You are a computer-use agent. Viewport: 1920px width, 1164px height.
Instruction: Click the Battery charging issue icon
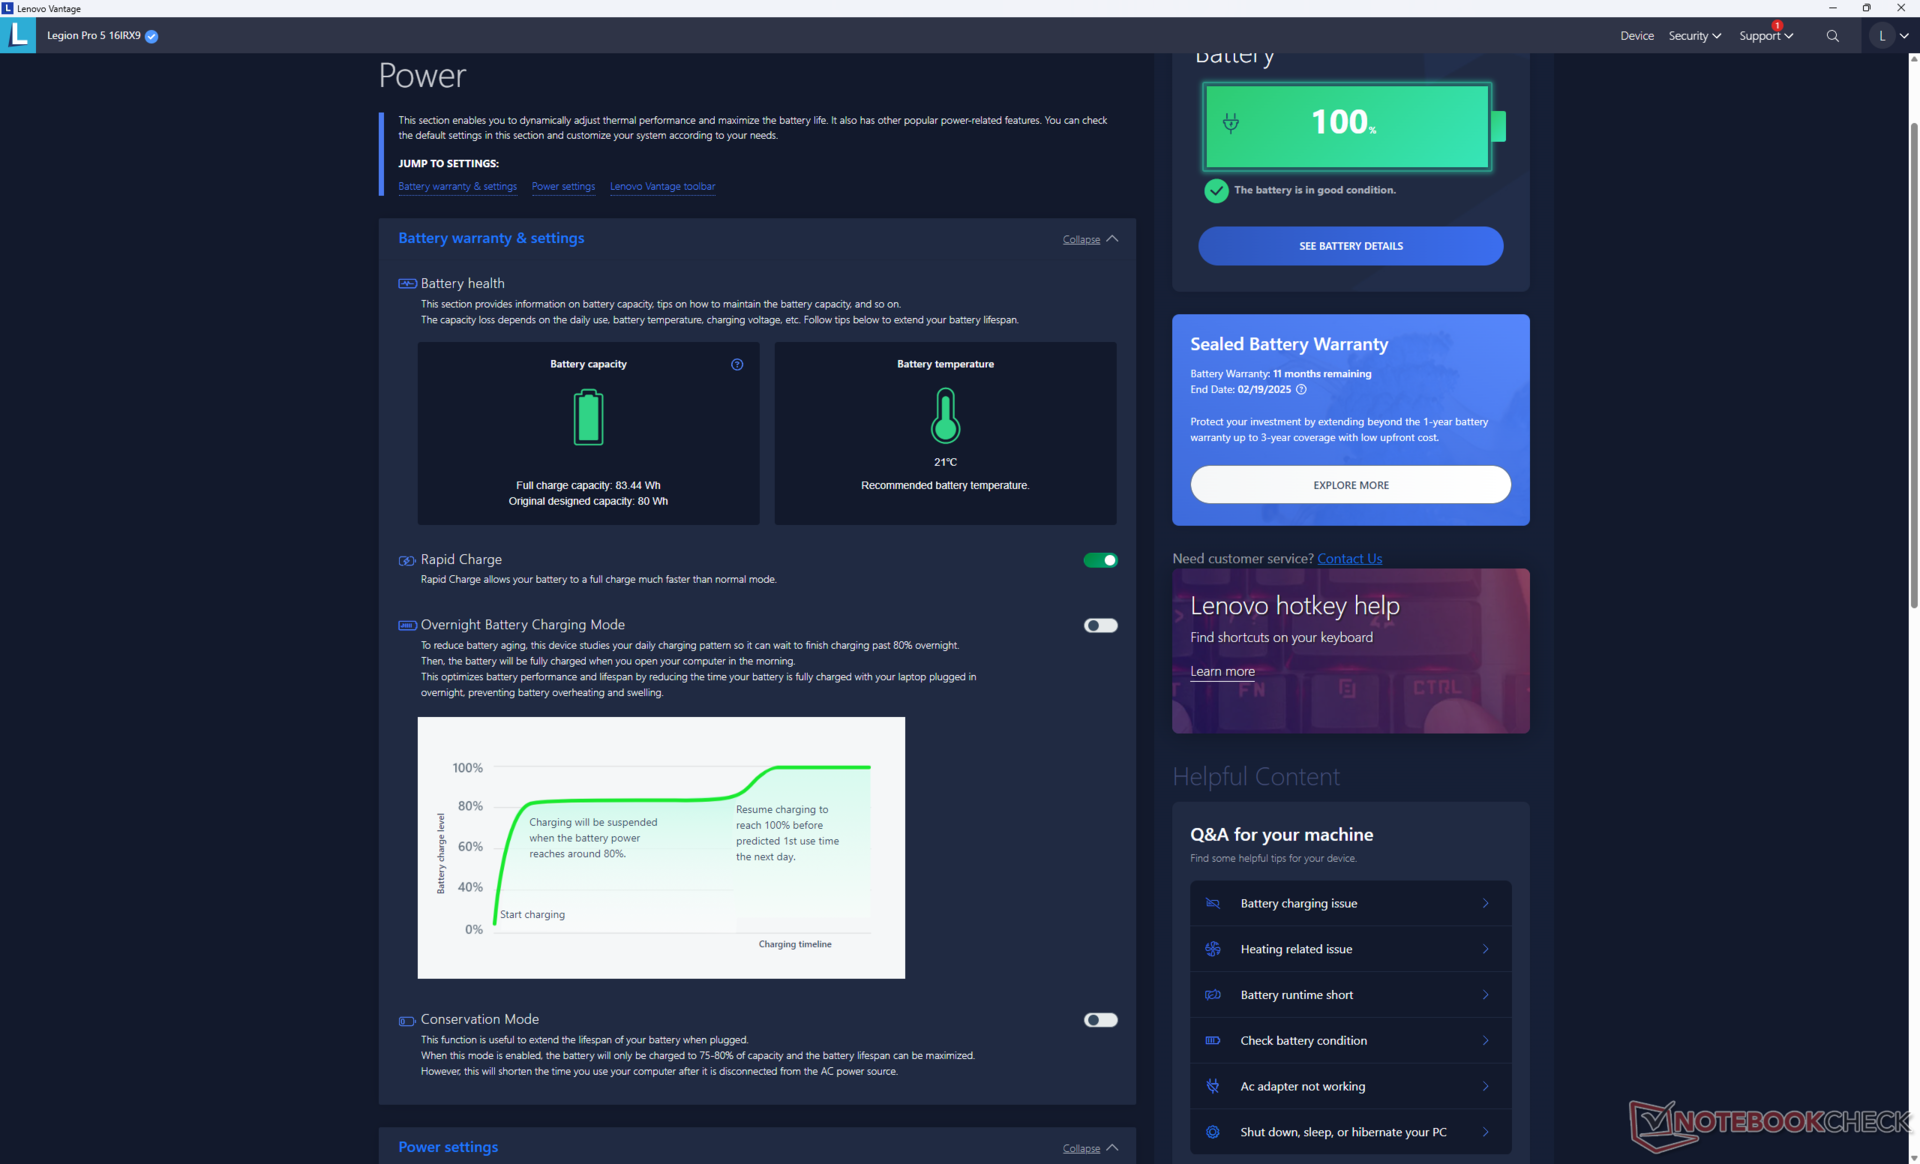pos(1213,903)
